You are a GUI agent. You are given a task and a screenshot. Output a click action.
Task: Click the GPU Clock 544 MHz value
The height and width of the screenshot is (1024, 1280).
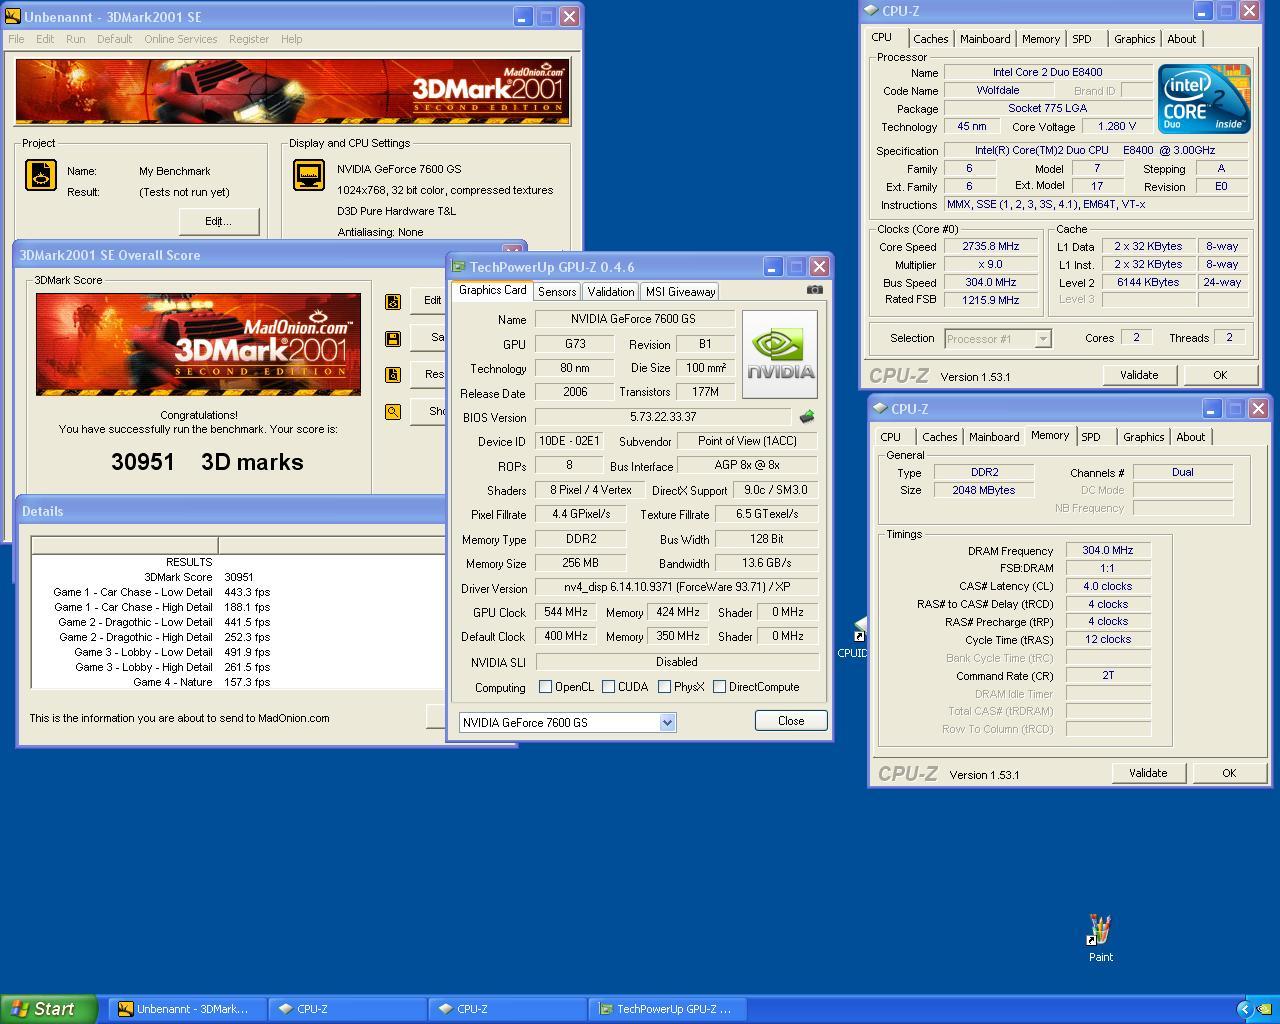pos(566,612)
